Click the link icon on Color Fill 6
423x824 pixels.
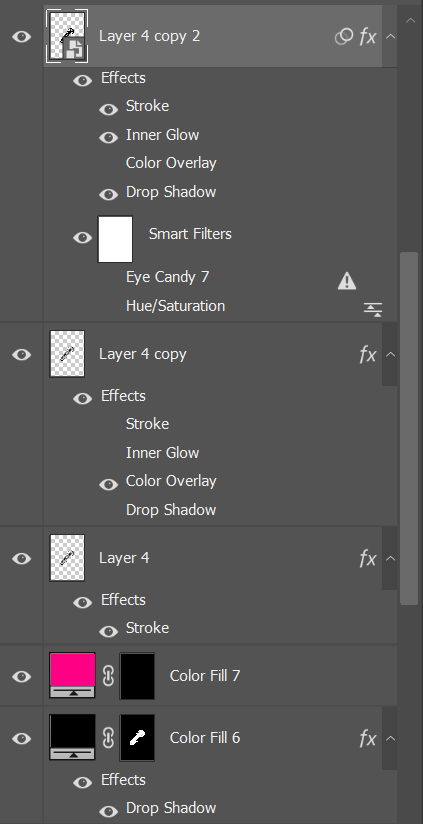coord(108,738)
